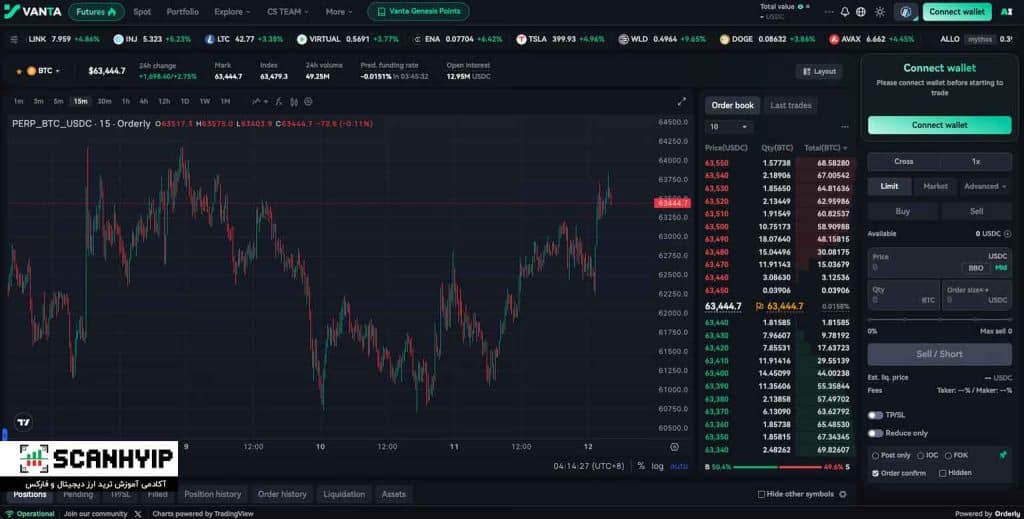The height and width of the screenshot is (519, 1024).
Task: Select the Market order type
Action: click(935, 187)
